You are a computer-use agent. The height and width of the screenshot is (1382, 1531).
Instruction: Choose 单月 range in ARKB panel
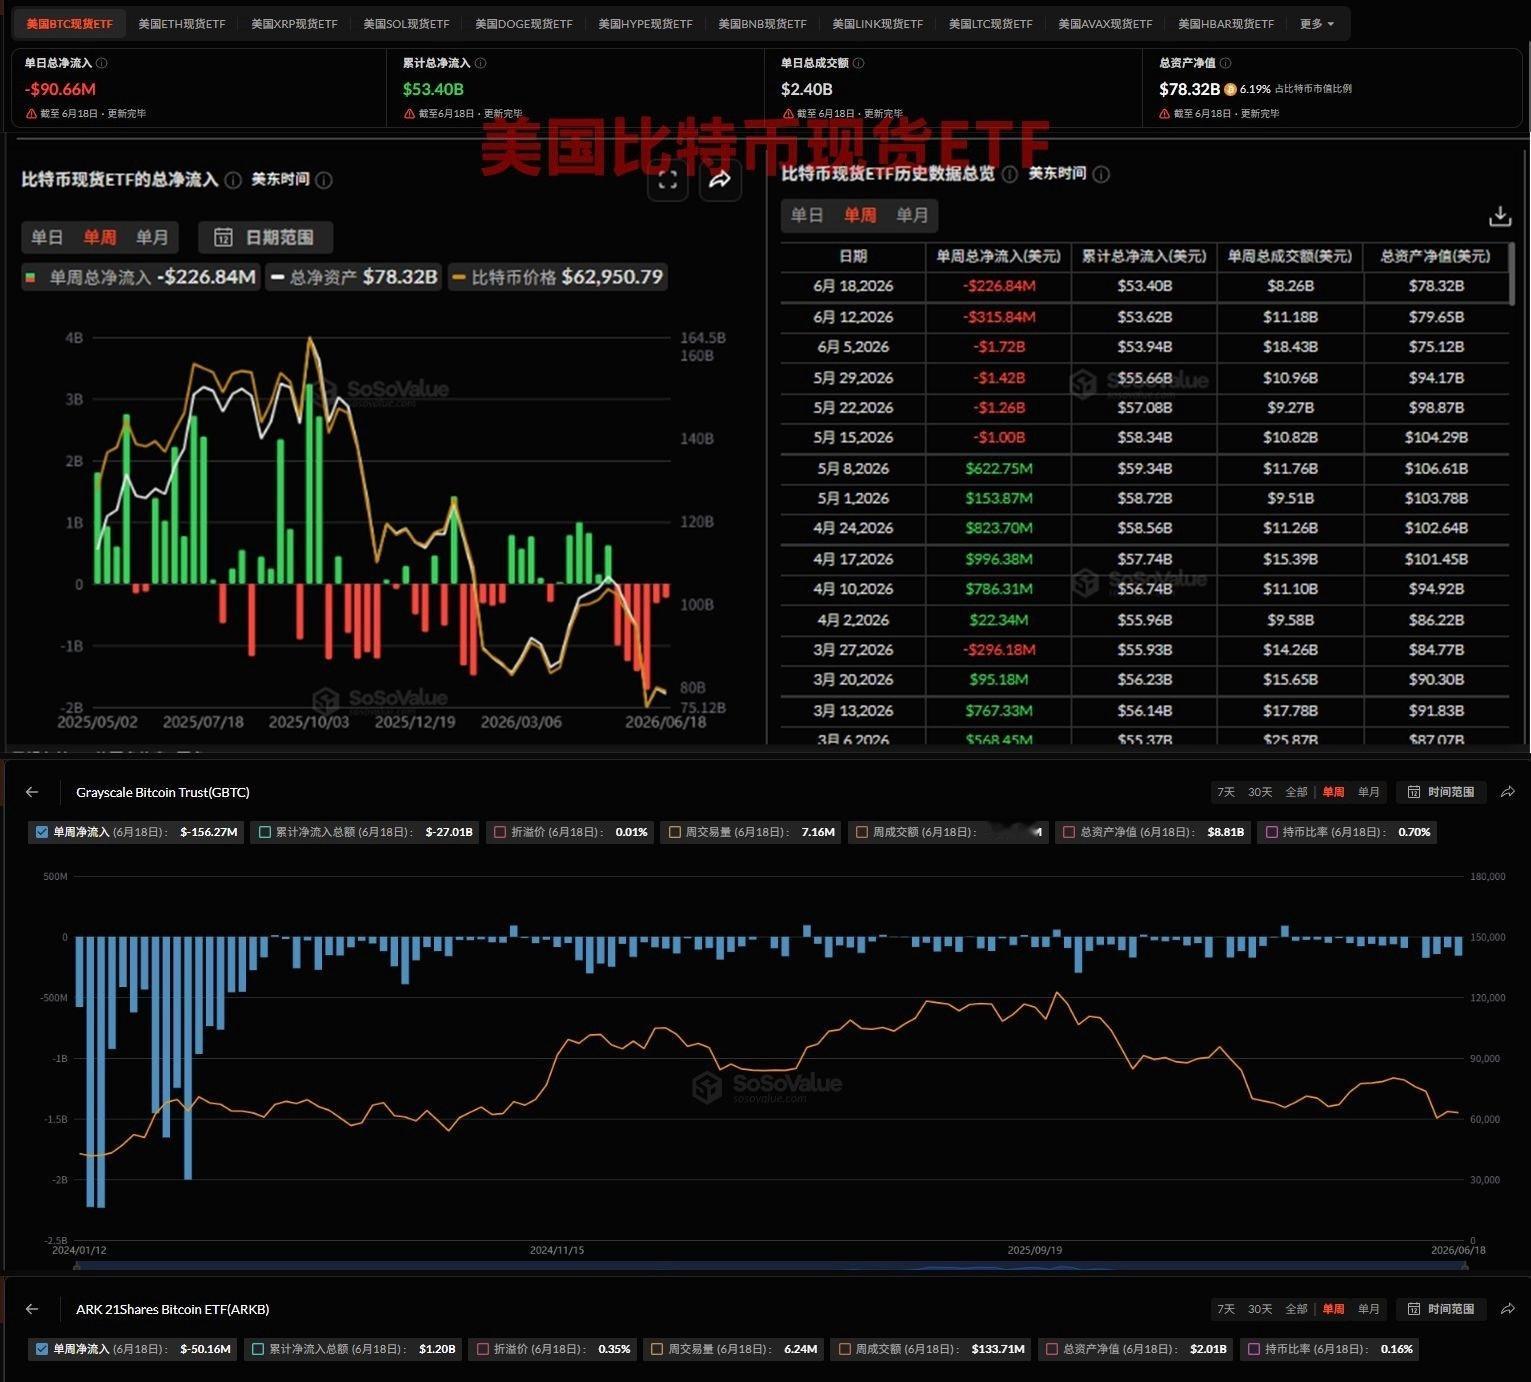click(x=1369, y=1309)
